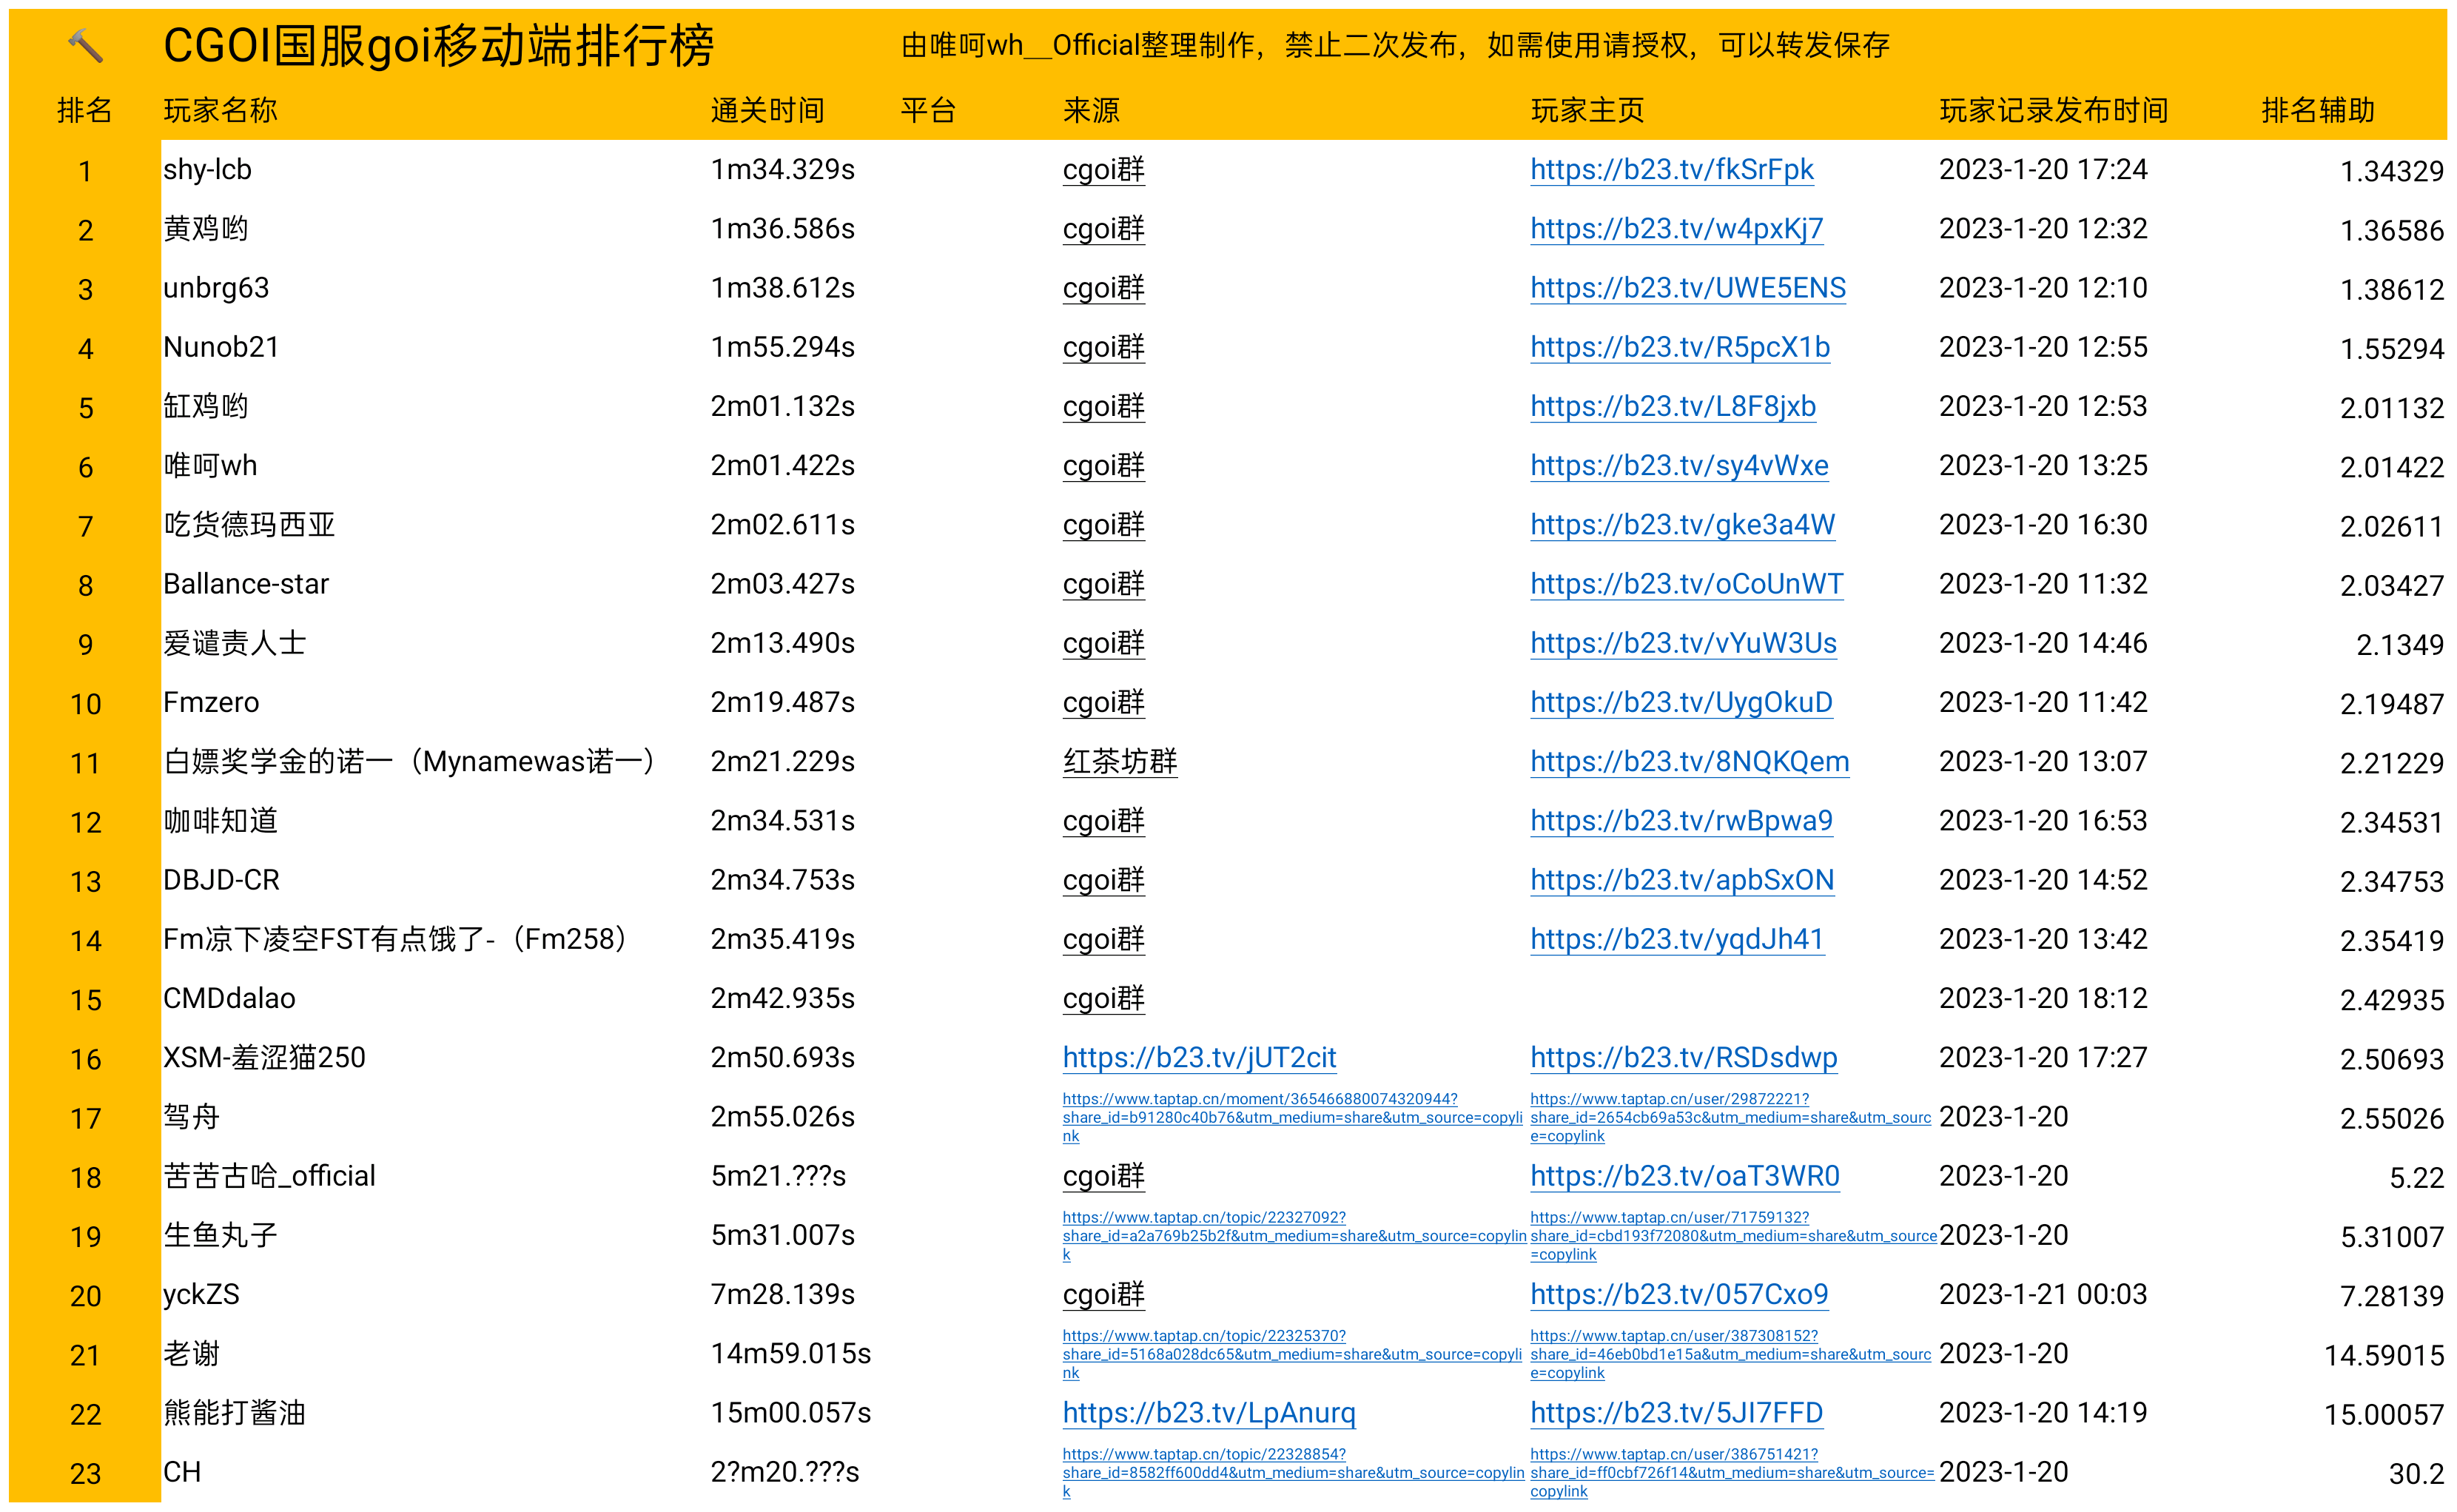Open taptap user/29872221 homepage link
2457x1512 pixels.
(x=1730, y=1117)
